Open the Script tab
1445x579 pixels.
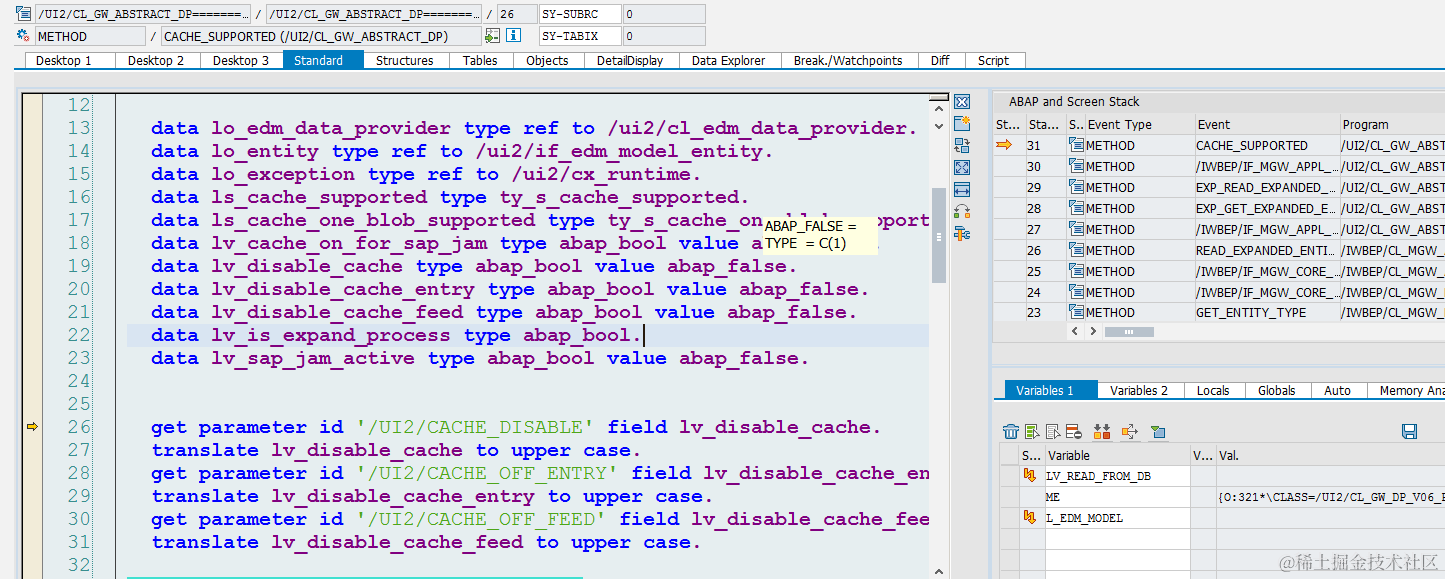pos(993,61)
